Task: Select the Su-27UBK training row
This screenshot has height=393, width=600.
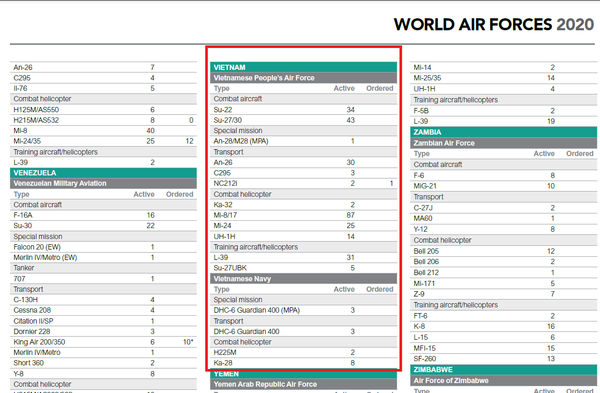Action: (x=303, y=268)
